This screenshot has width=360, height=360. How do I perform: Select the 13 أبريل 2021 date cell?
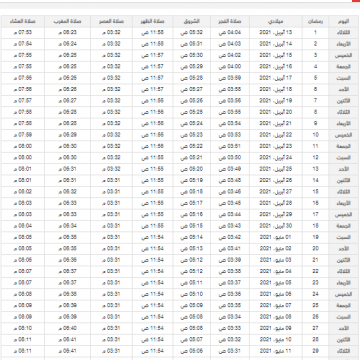[276, 33]
